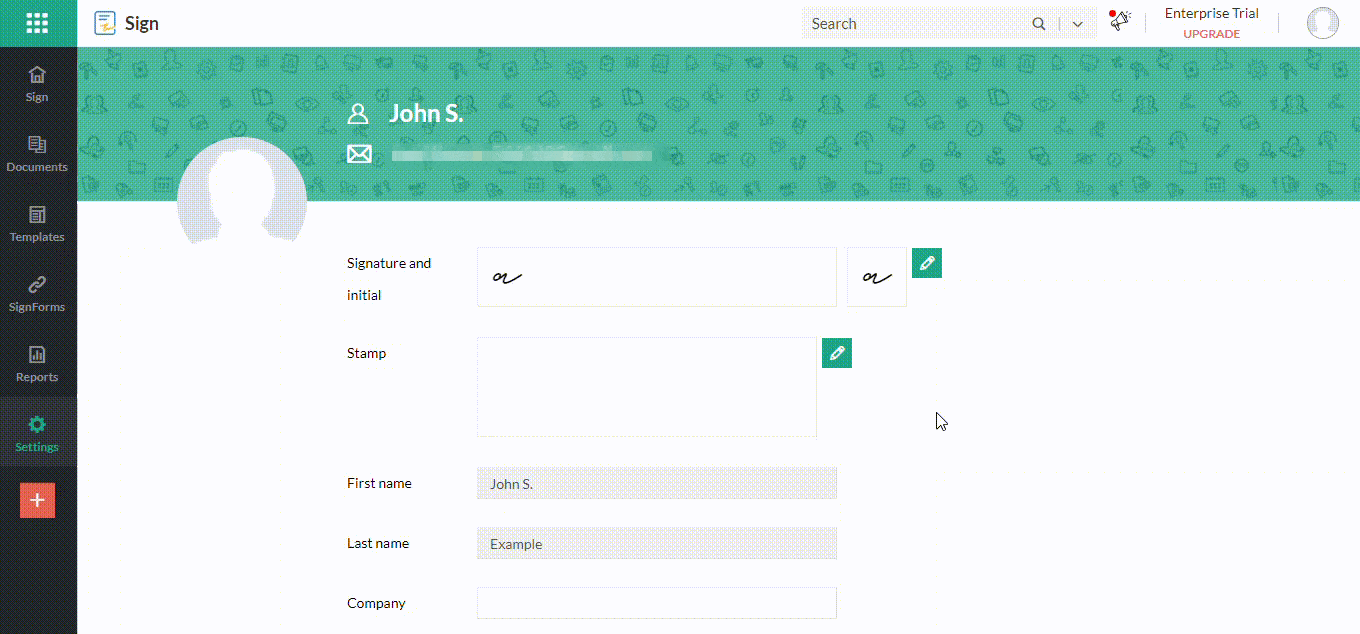Screen dimensions: 1360x634
Task: Return to the Sign home tab
Action: click(37, 85)
